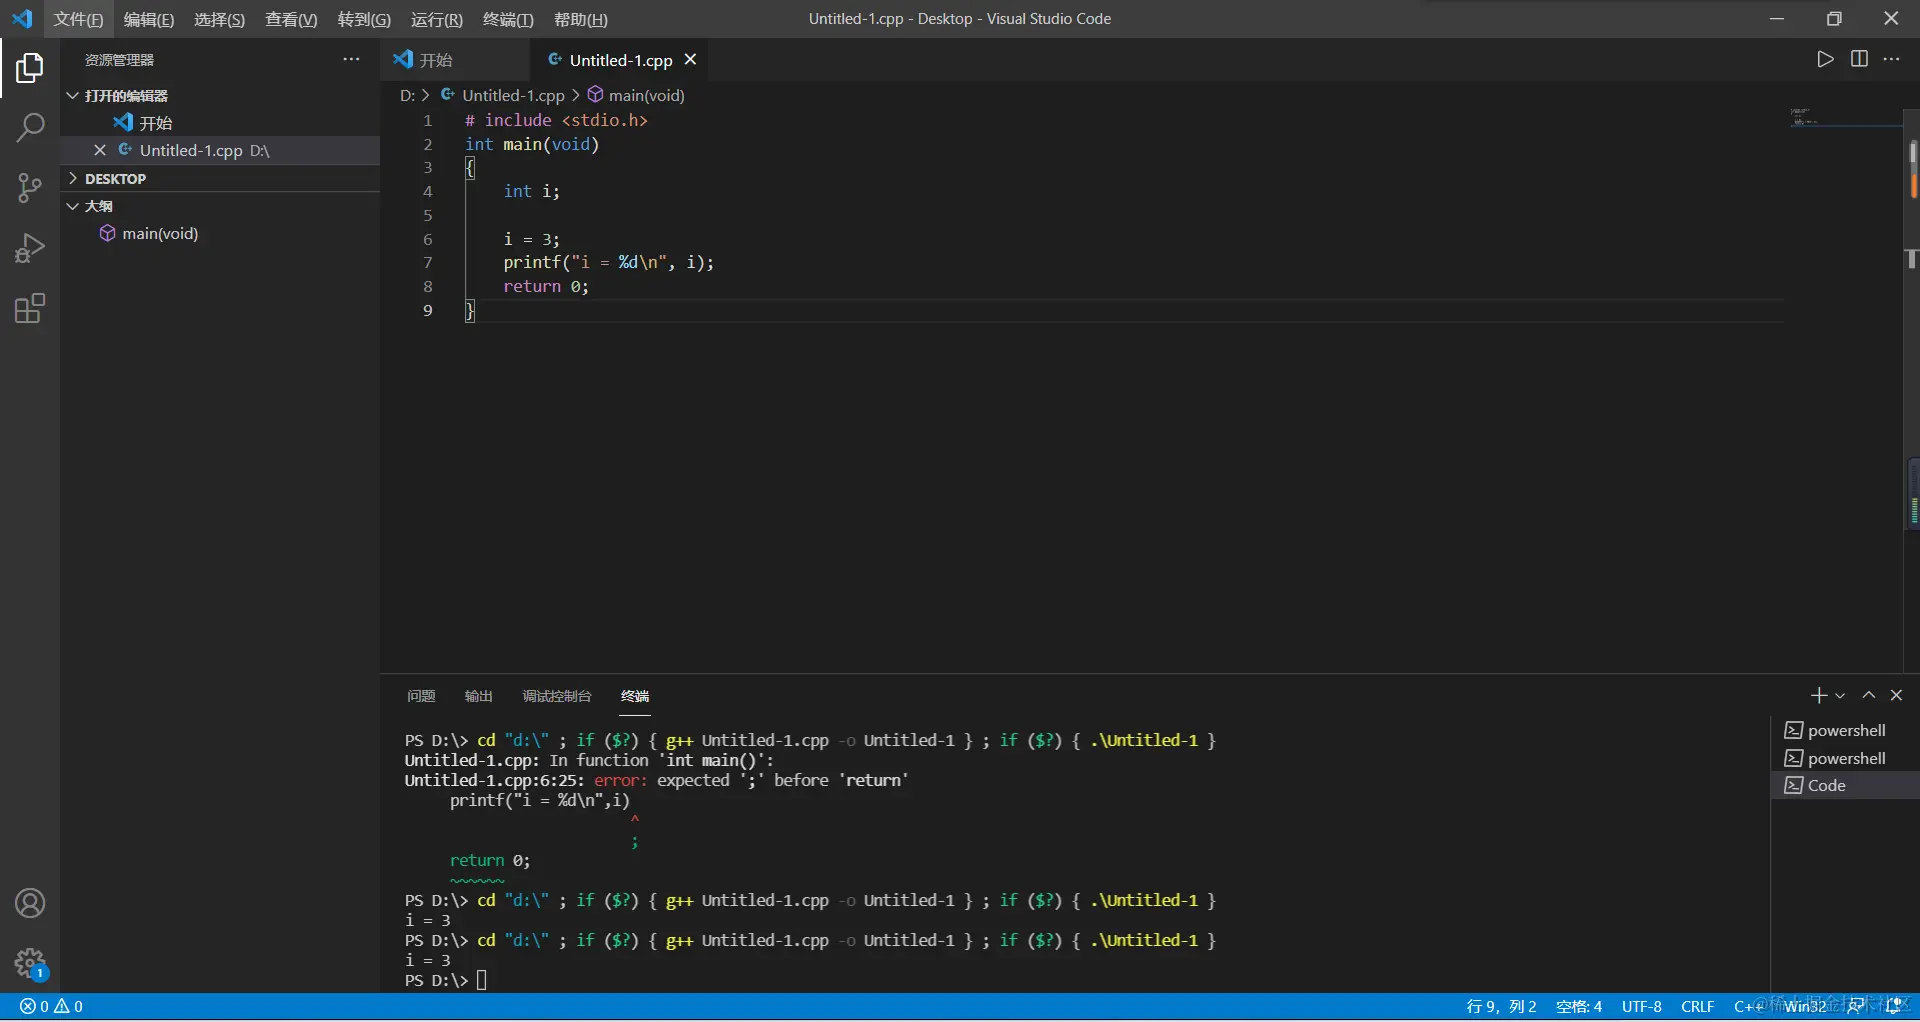Open the Search view in the activity bar

30,128
